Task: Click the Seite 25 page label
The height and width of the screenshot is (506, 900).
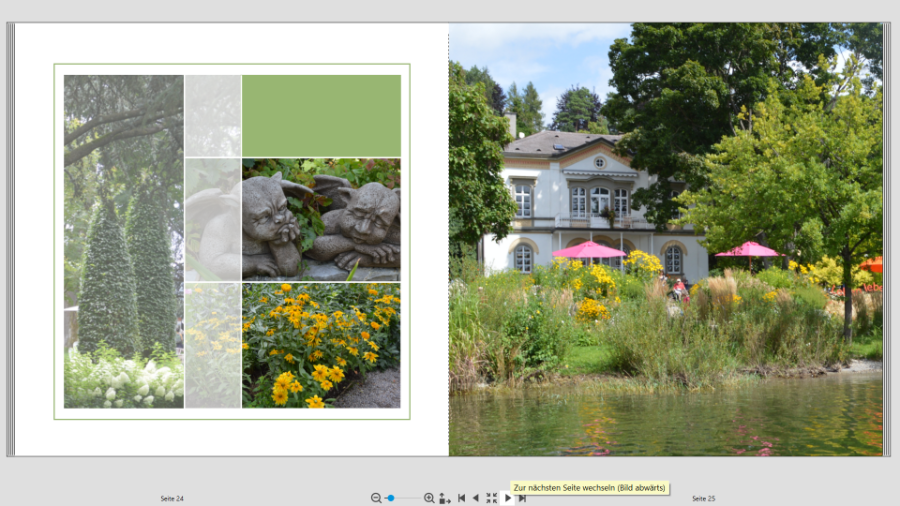Action: [703, 498]
